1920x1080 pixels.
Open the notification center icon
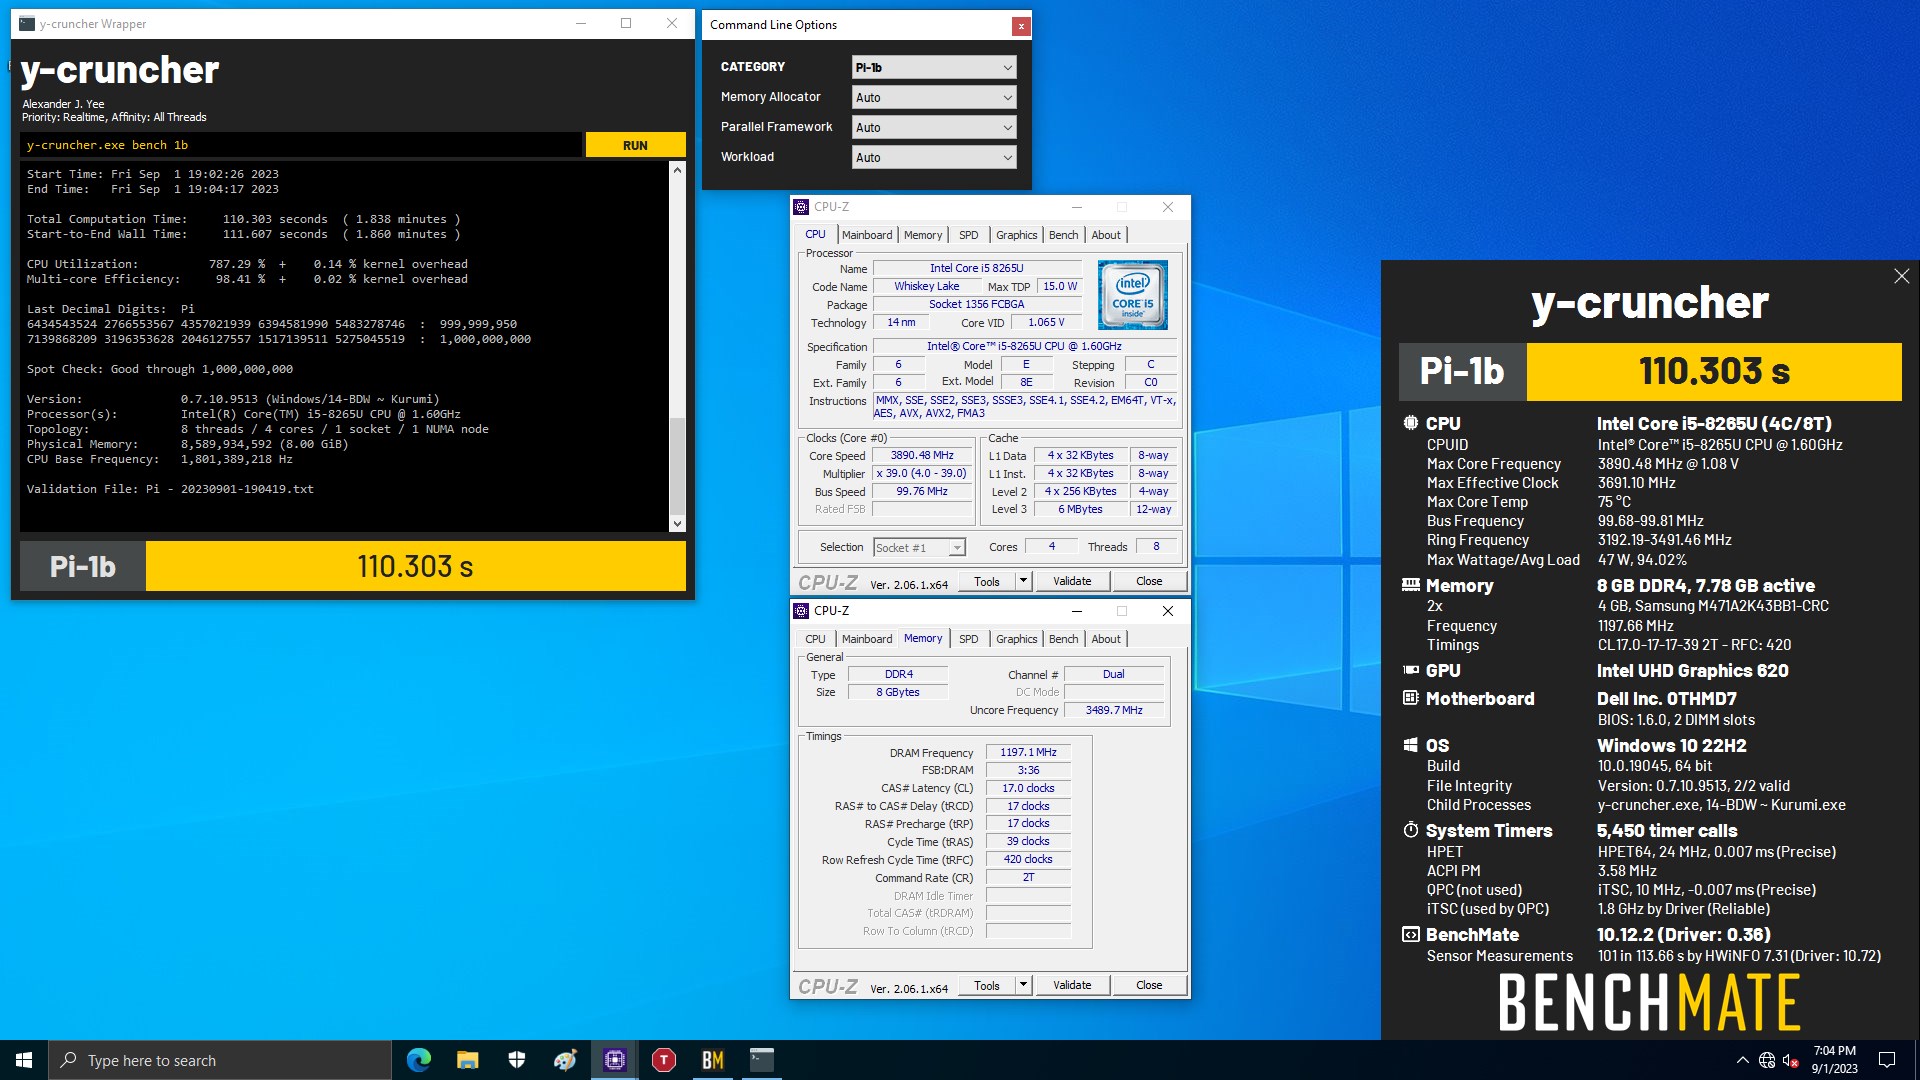(1887, 1060)
